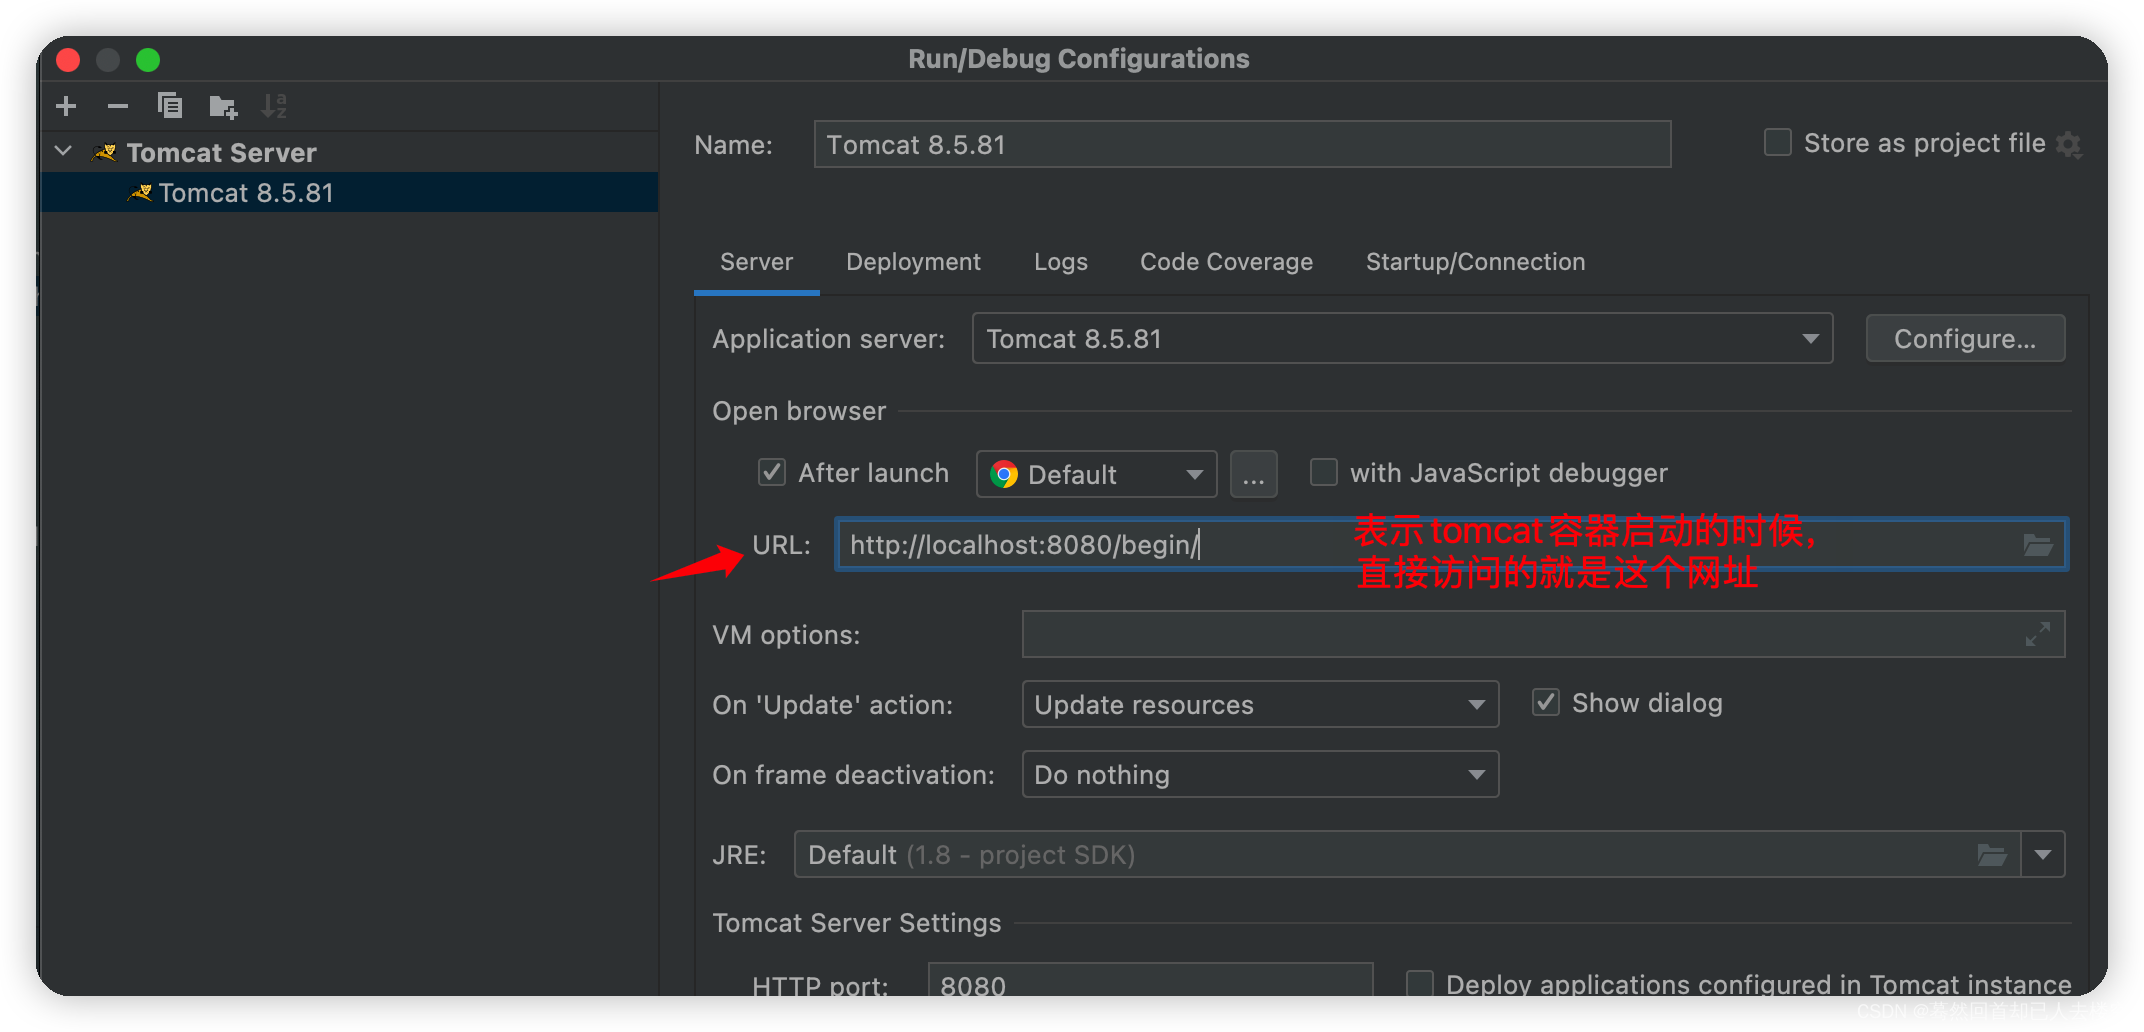Click the Chrome icon in the browser selector
Image resolution: width=2144 pixels, height=1032 pixels.
pos(1004,474)
